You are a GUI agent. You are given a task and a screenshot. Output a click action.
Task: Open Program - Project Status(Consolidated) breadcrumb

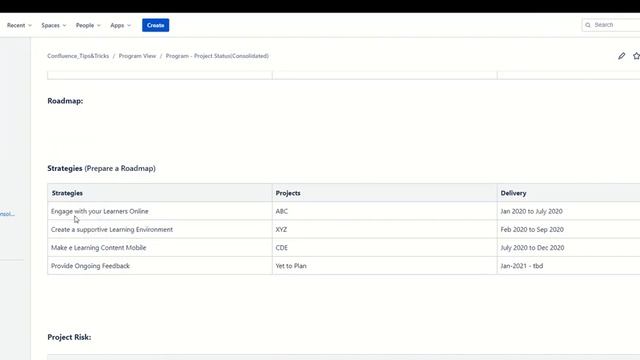(x=217, y=56)
